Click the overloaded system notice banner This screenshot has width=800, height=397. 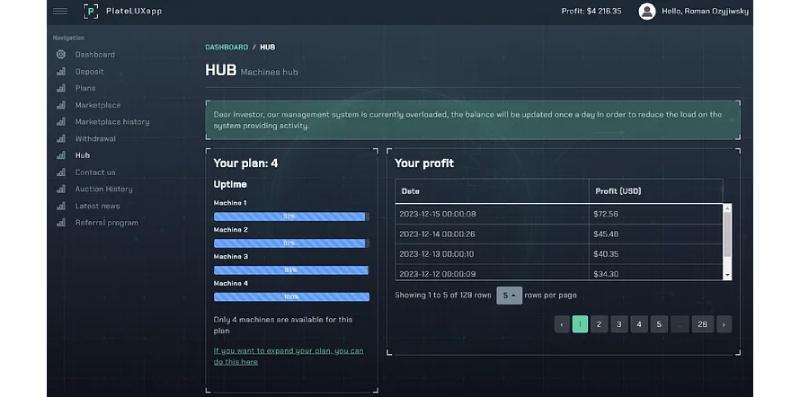(x=473, y=120)
